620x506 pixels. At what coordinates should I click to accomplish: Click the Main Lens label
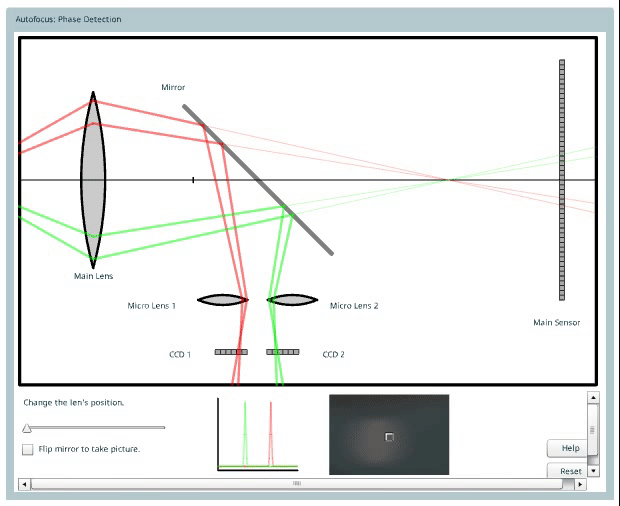tap(94, 276)
